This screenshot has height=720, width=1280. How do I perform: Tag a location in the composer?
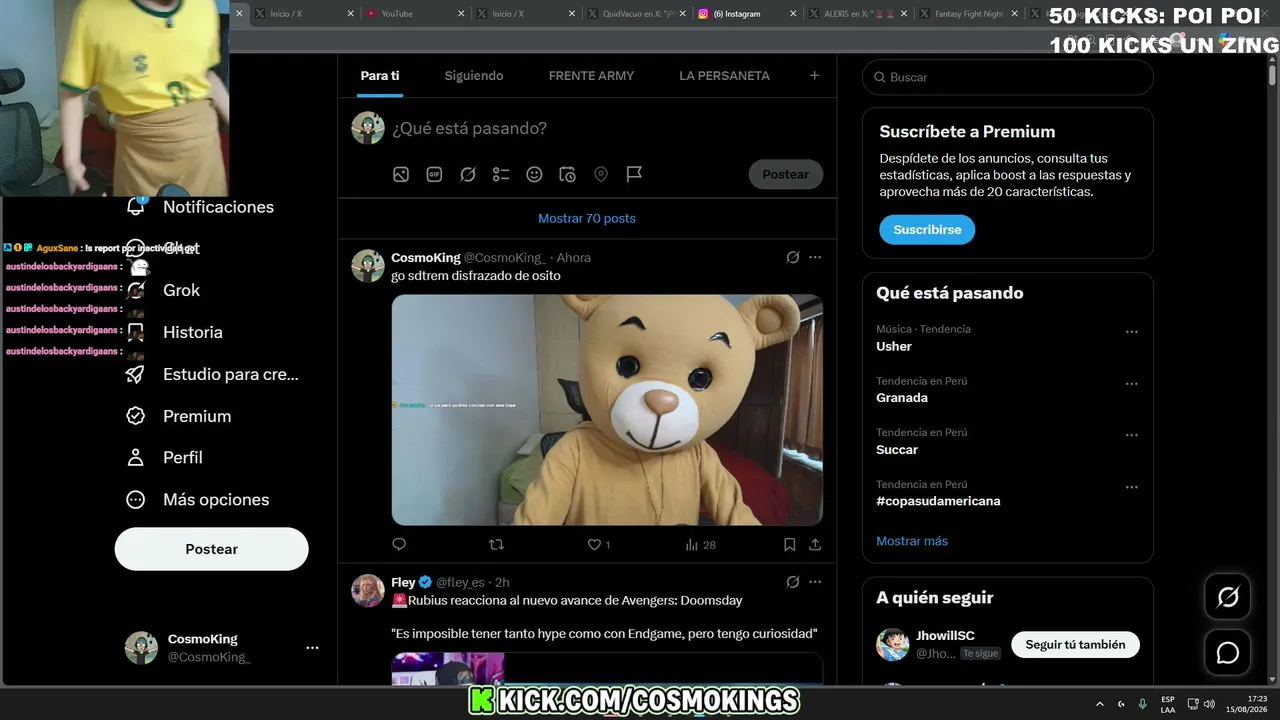coord(601,174)
